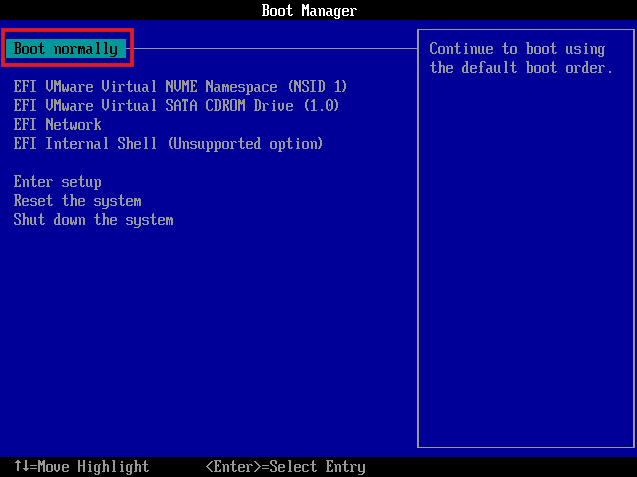This screenshot has height=477, width=637.
Task: Click "the default boot order." help text
Action: point(520,68)
